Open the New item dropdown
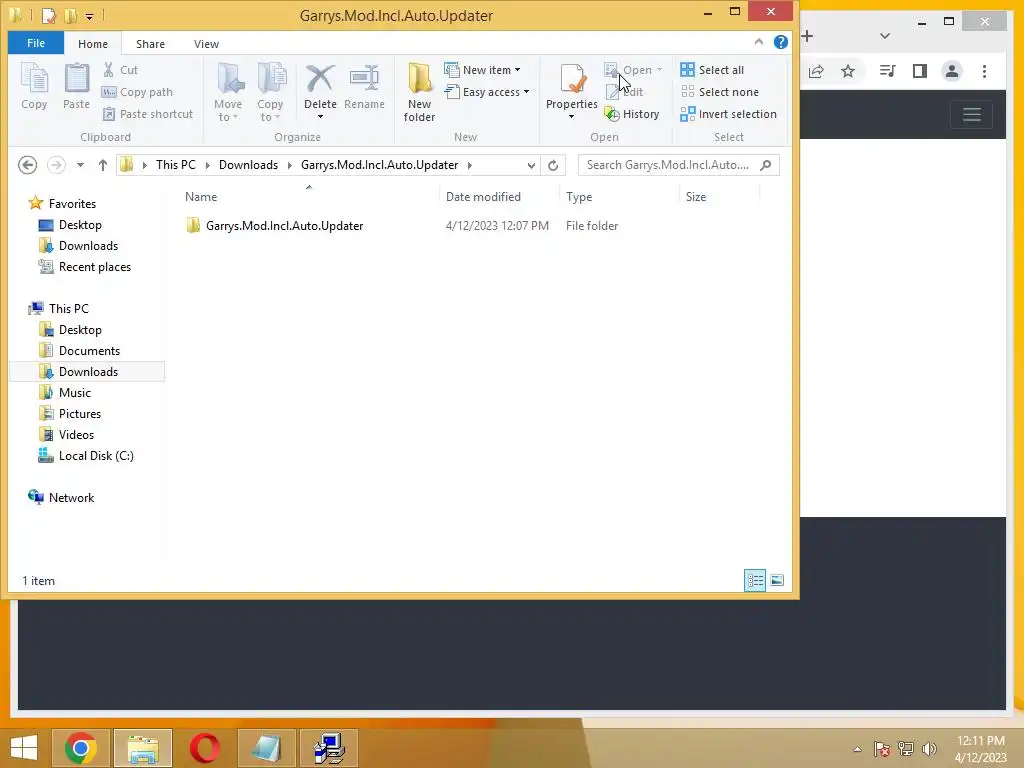This screenshot has height=768, width=1024. coord(483,69)
